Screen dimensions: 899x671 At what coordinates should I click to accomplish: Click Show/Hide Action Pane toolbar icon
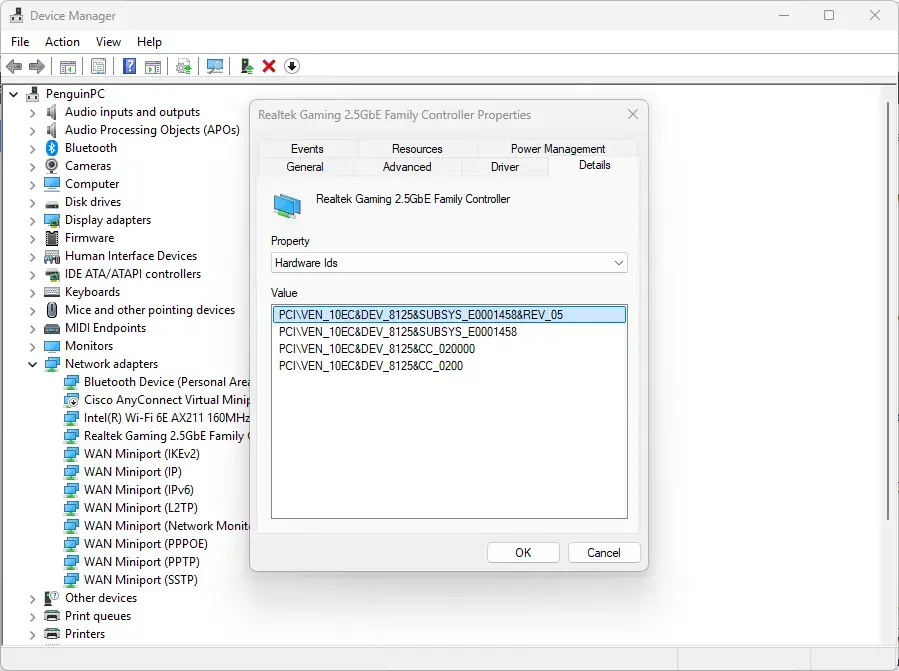(x=153, y=67)
